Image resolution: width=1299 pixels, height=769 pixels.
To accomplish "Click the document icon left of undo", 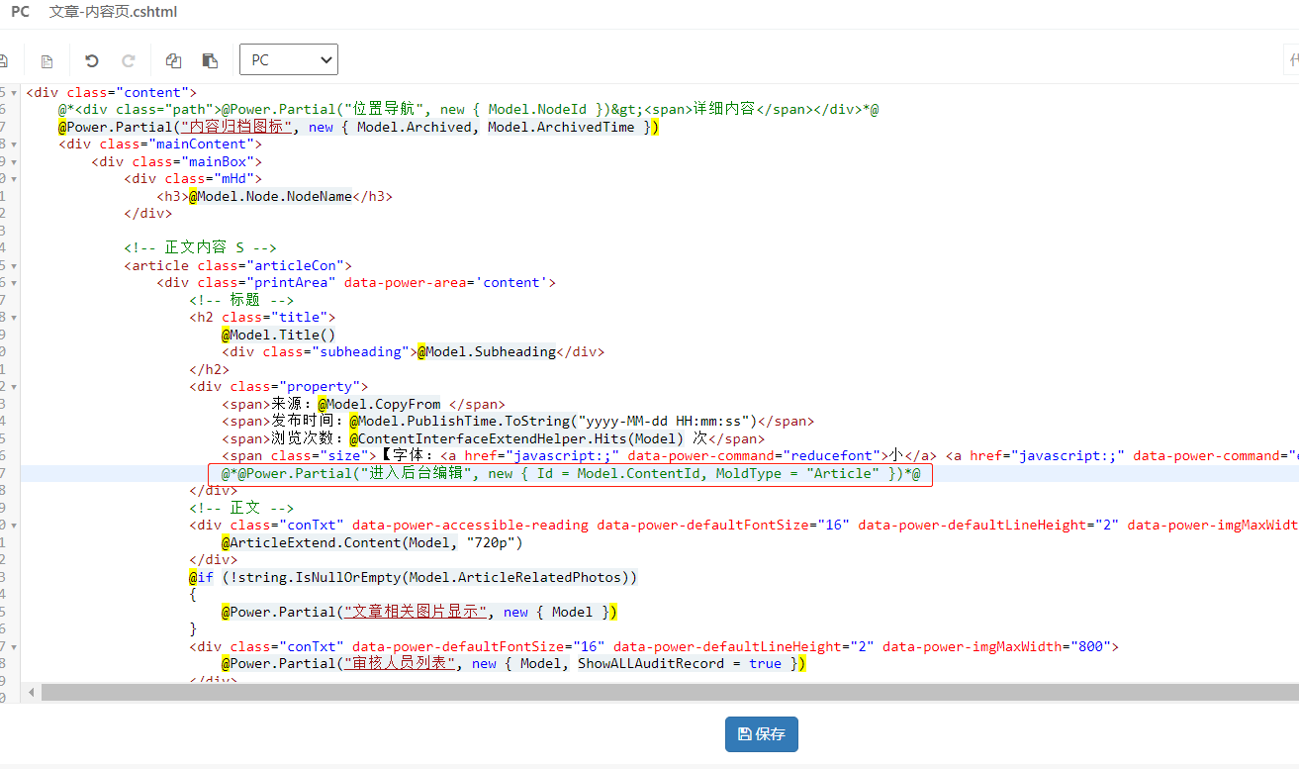I will coord(47,61).
